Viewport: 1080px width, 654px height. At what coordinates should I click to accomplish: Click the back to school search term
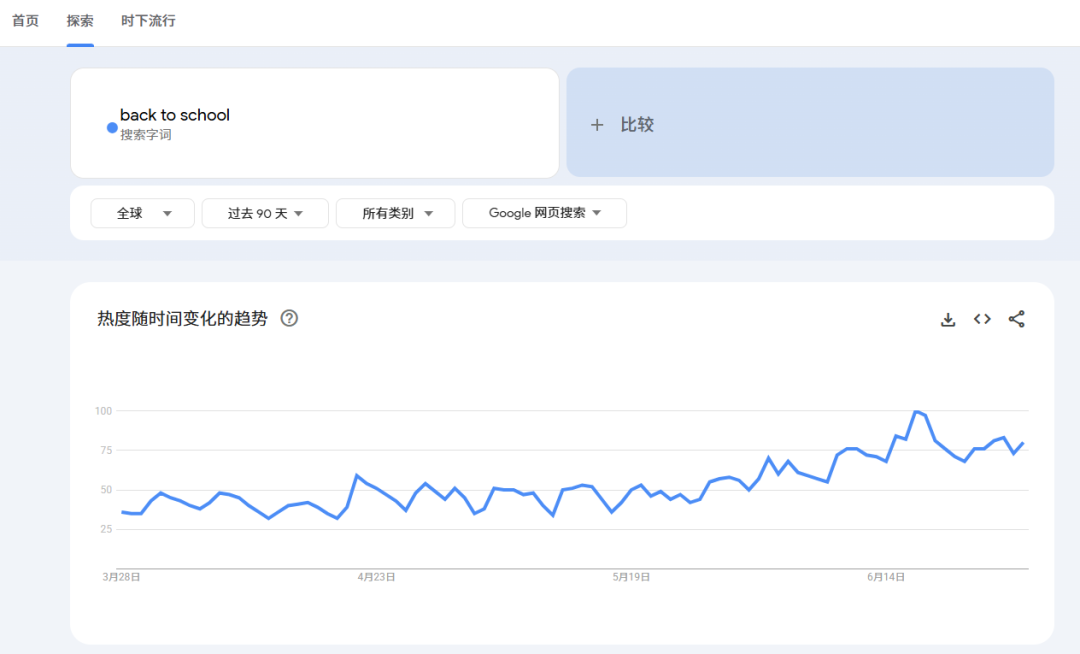click(x=175, y=115)
